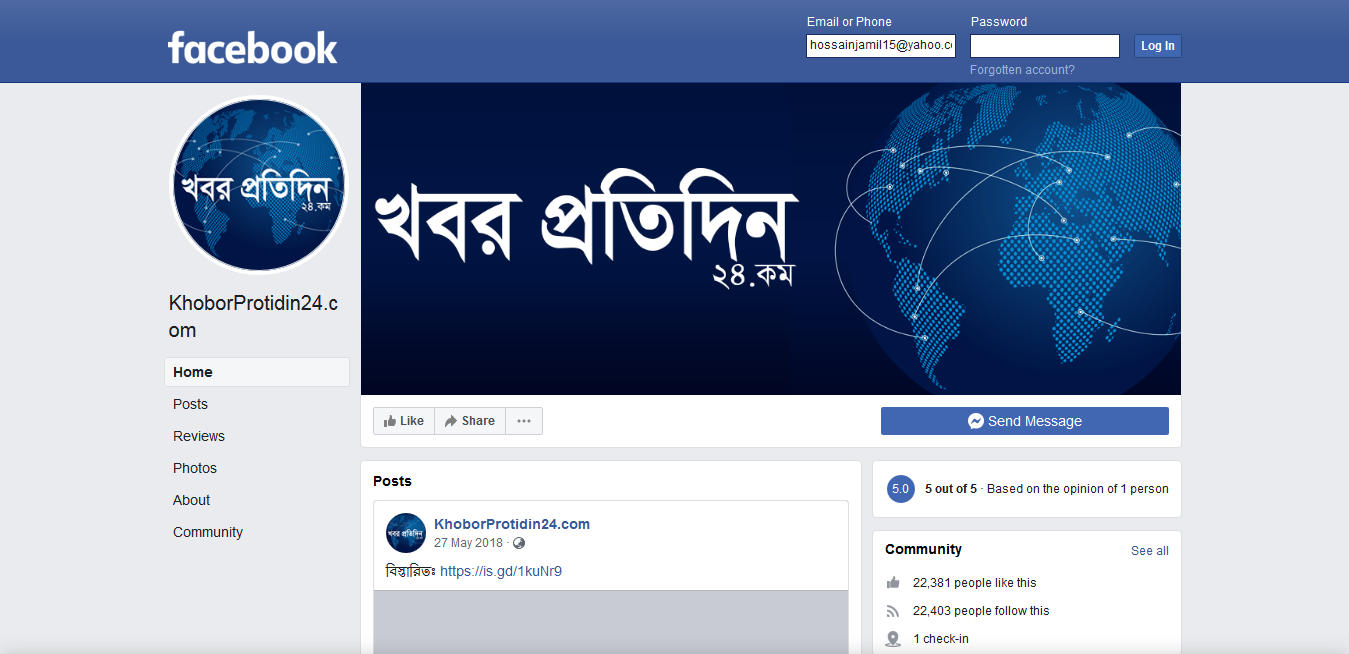Click the globe public-audience icon on post

pyautogui.click(x=518, y=543)
